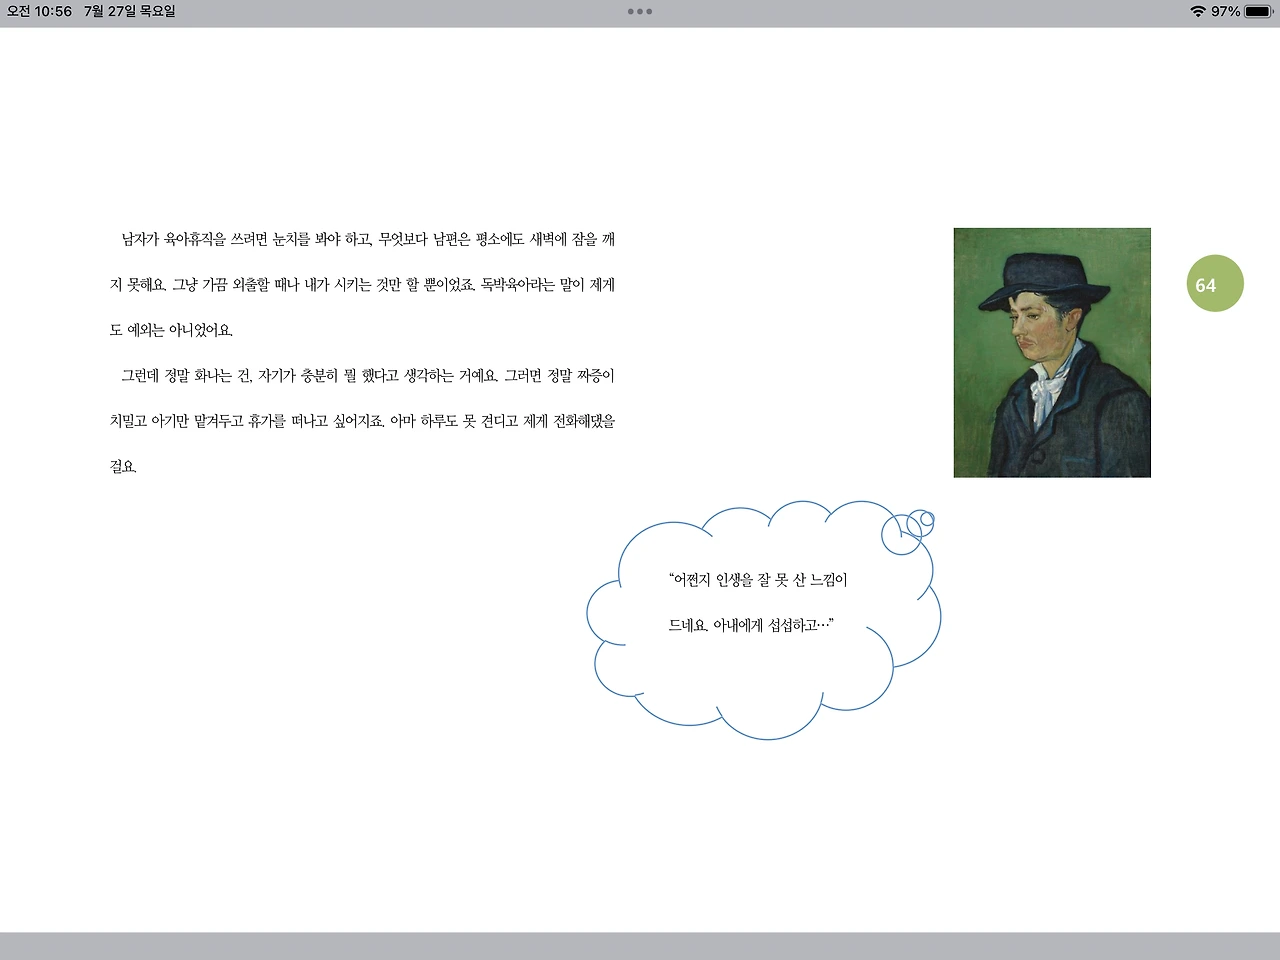Tap the Van Gogh portrait thumbnail
The height and width of the screenshot is (960, 1280).
(x=1051, y=352)
